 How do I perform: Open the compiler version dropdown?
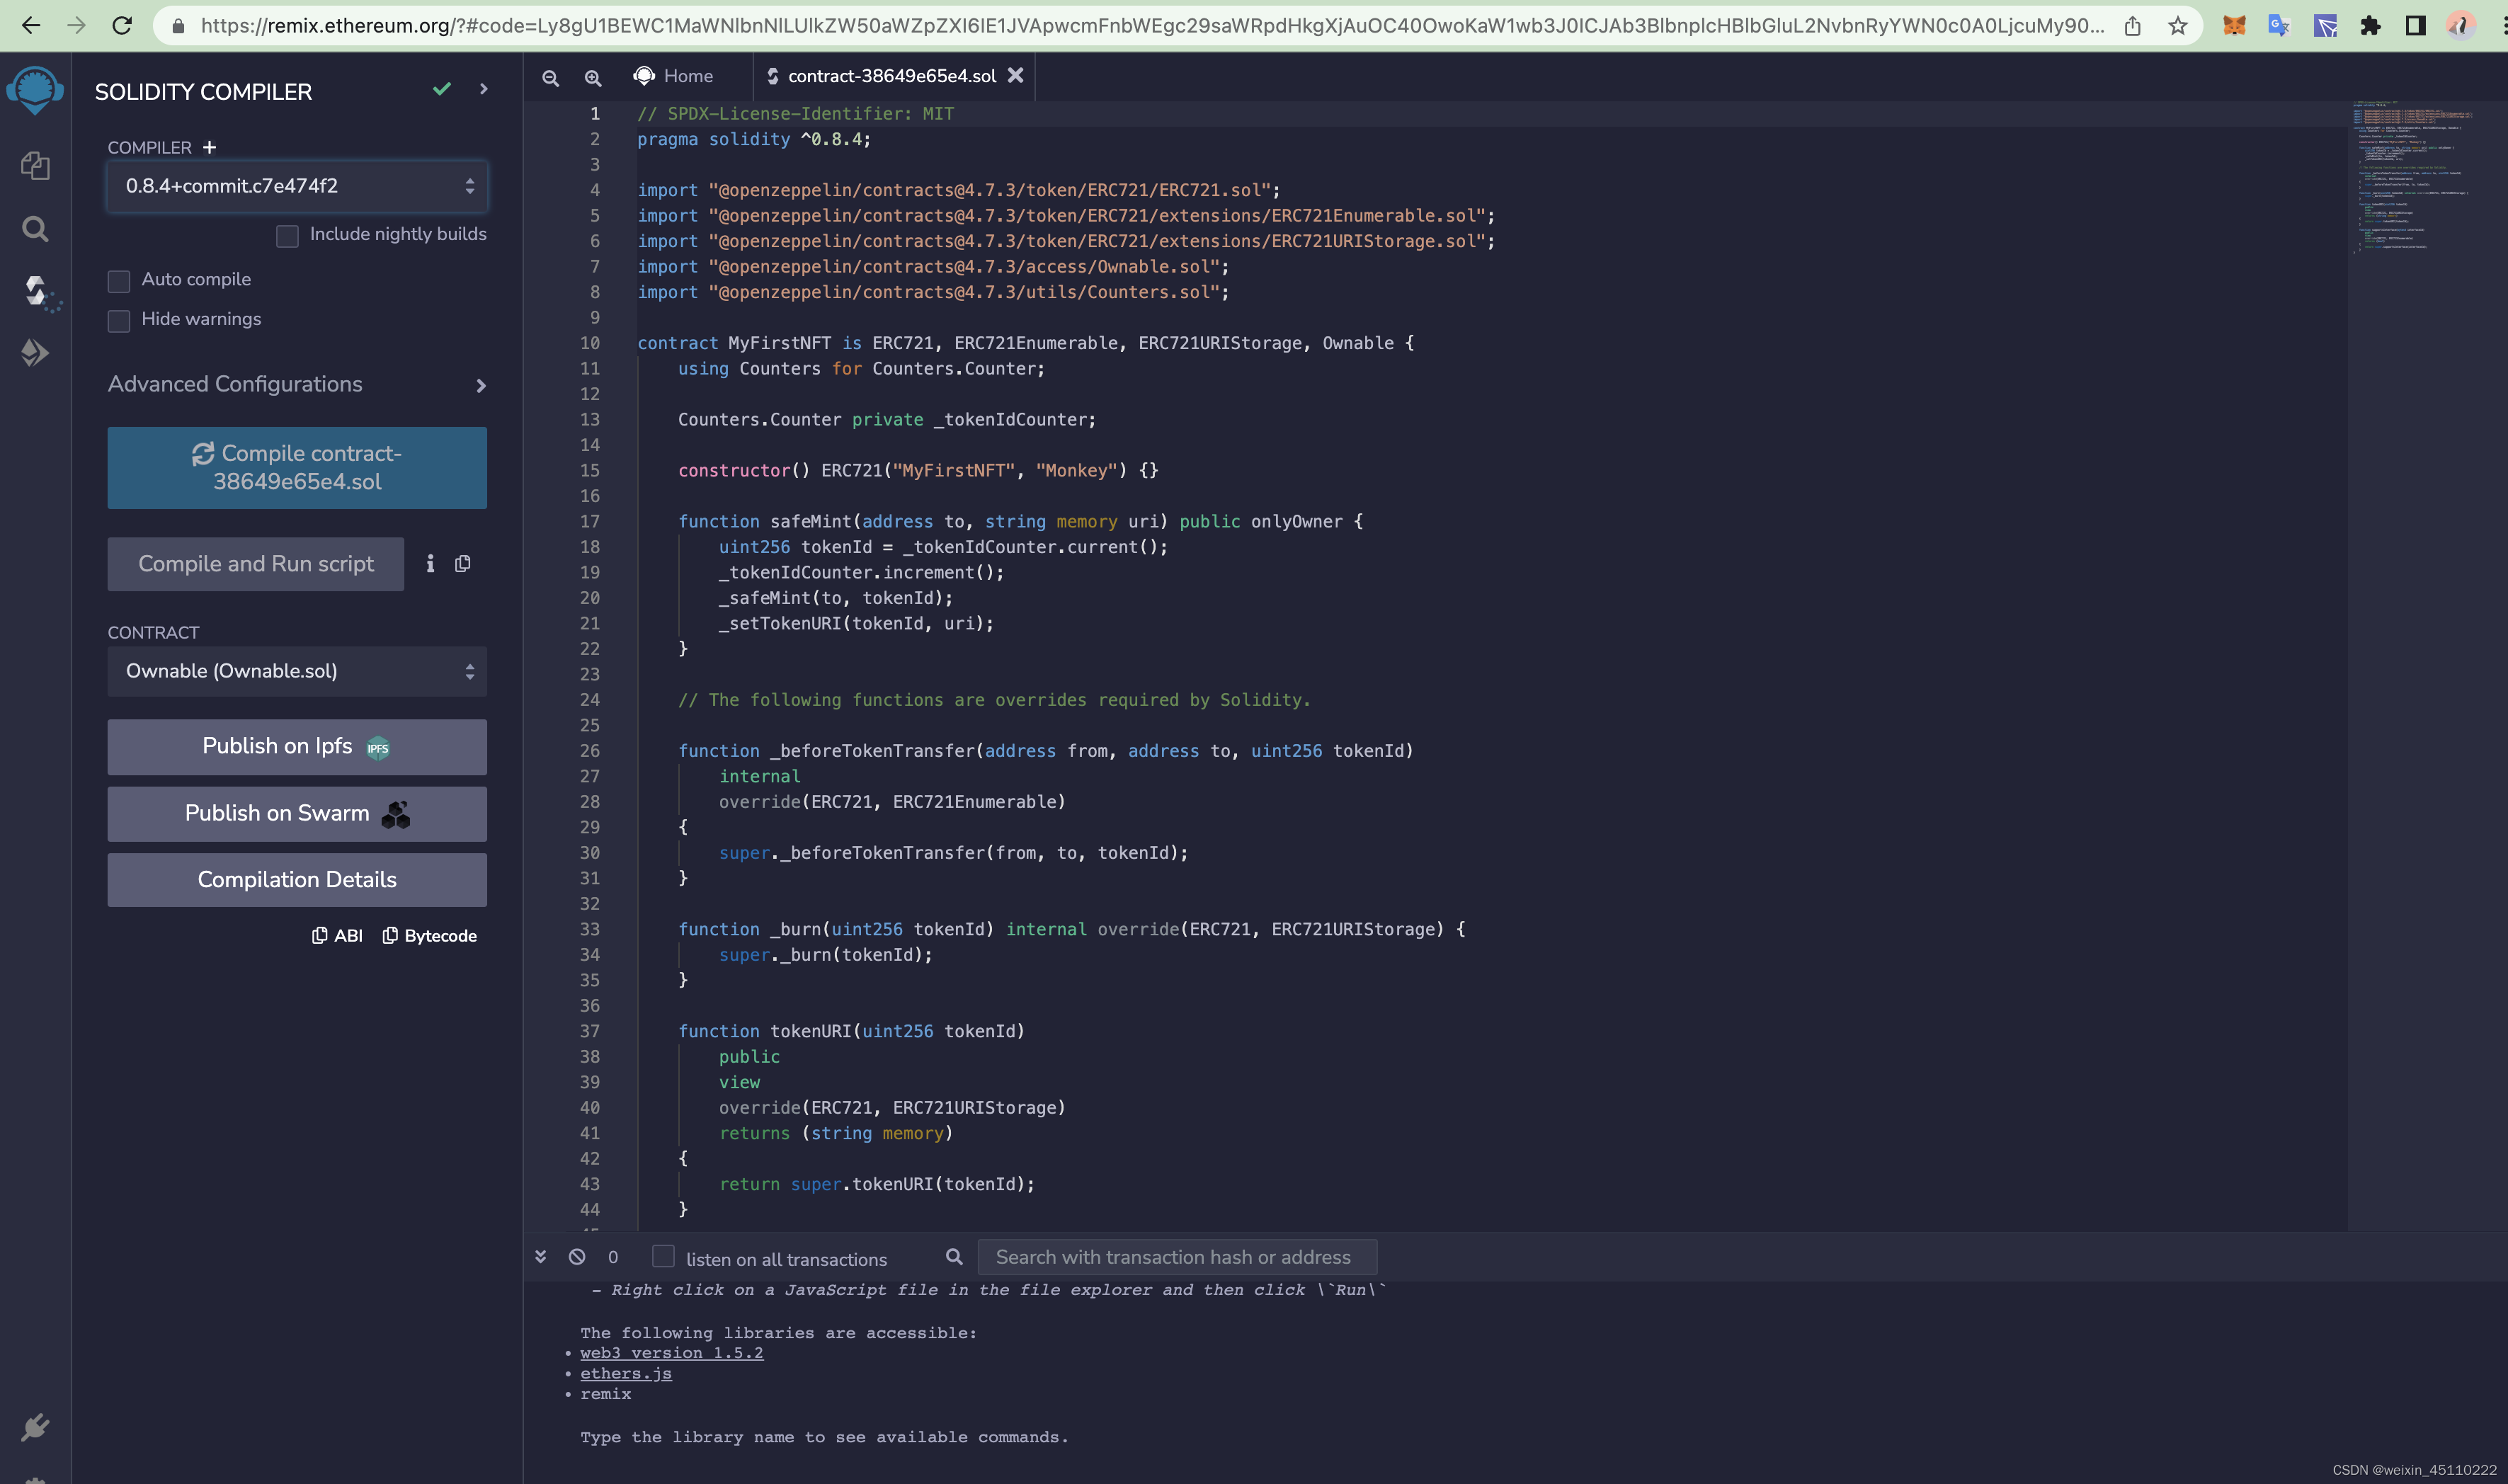297,186
